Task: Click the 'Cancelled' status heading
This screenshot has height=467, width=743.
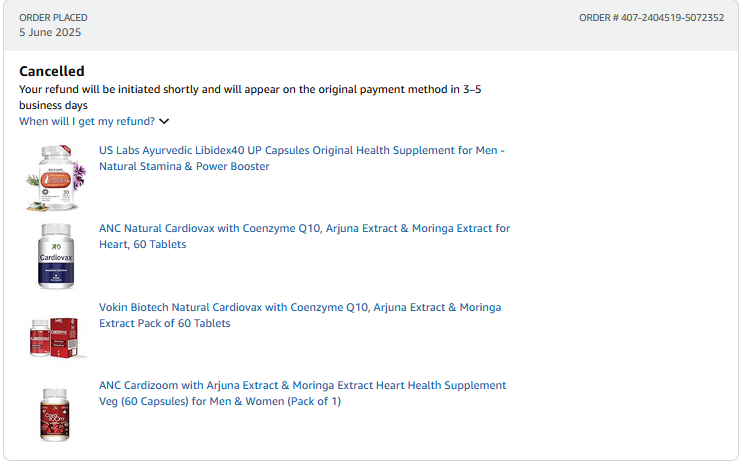Action: click(52, 71)
